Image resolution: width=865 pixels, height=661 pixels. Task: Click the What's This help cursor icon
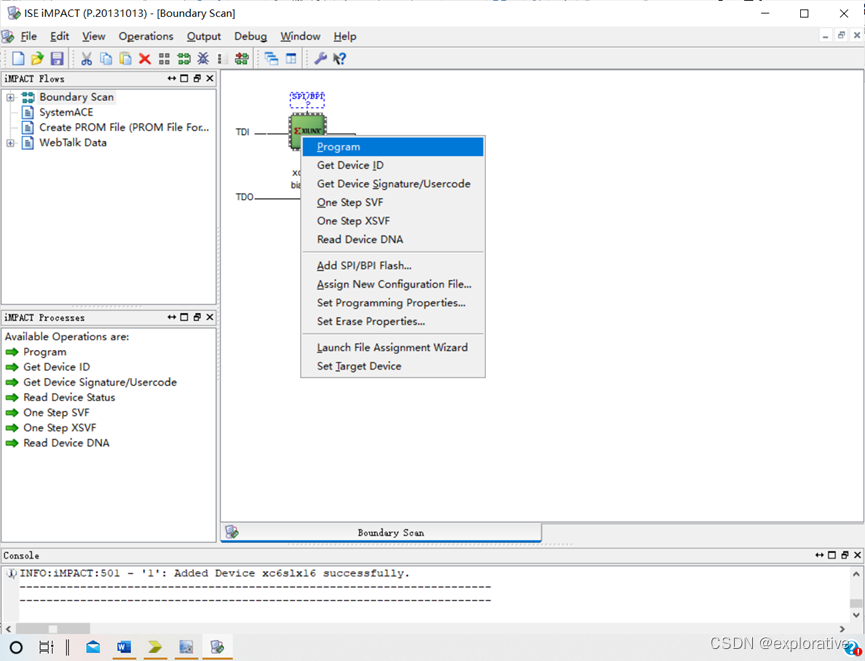340,58
